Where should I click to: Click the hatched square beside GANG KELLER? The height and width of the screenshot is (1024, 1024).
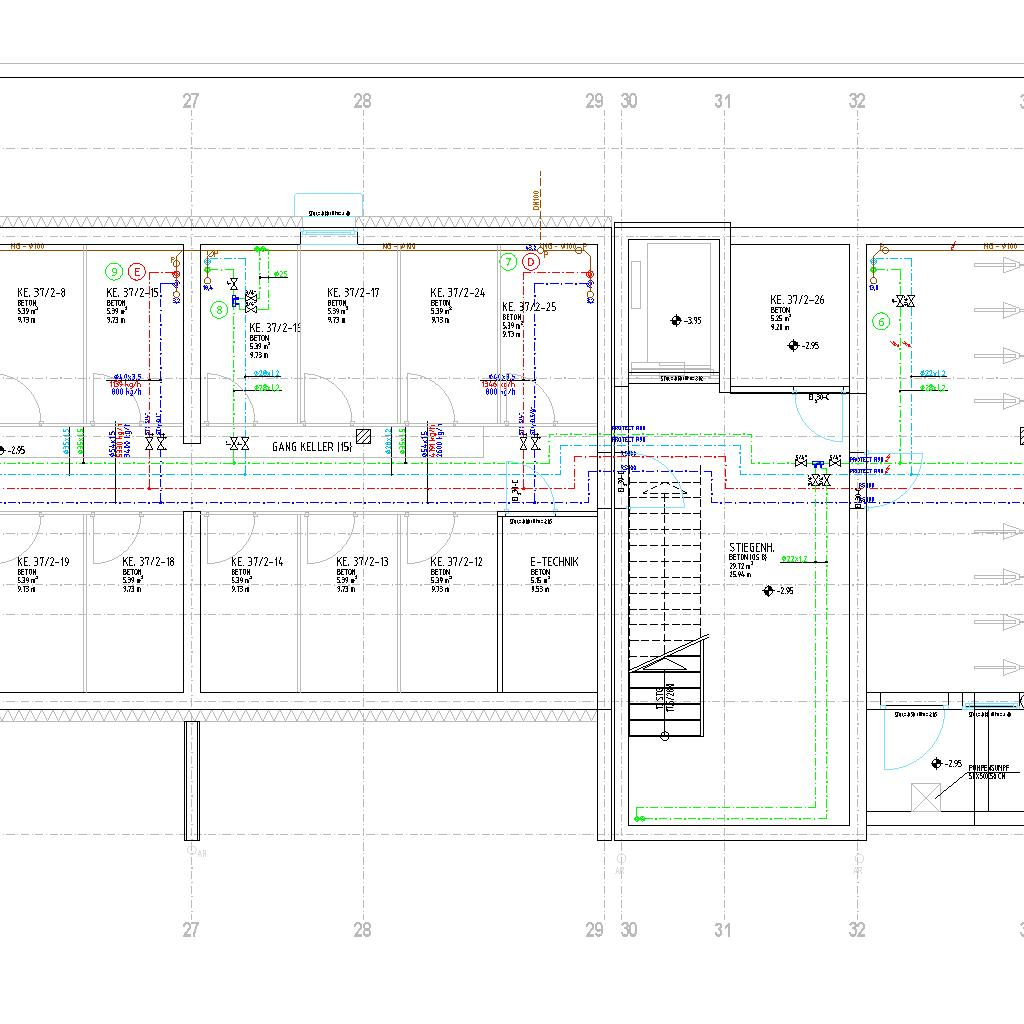point(364,436)
